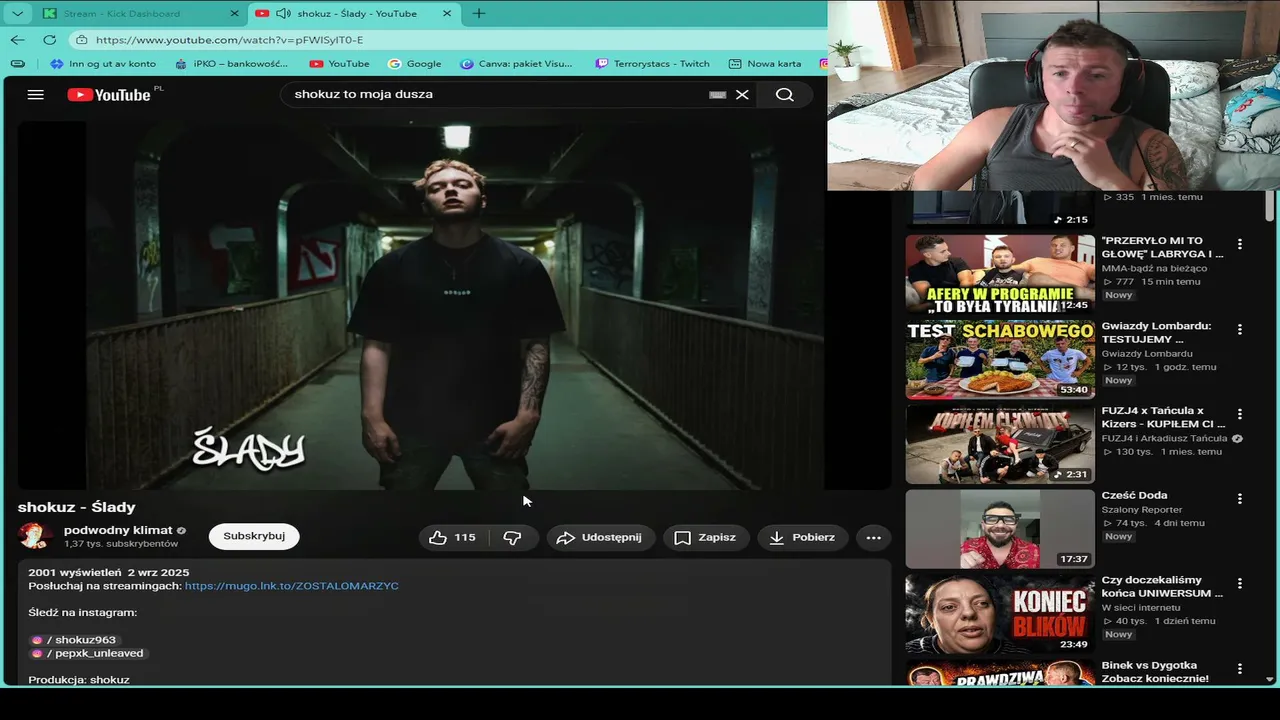Viewport: 1280px width, 720px height.
Task: Open the 2:15 video thumbnail
Action: click(1000, 208)
